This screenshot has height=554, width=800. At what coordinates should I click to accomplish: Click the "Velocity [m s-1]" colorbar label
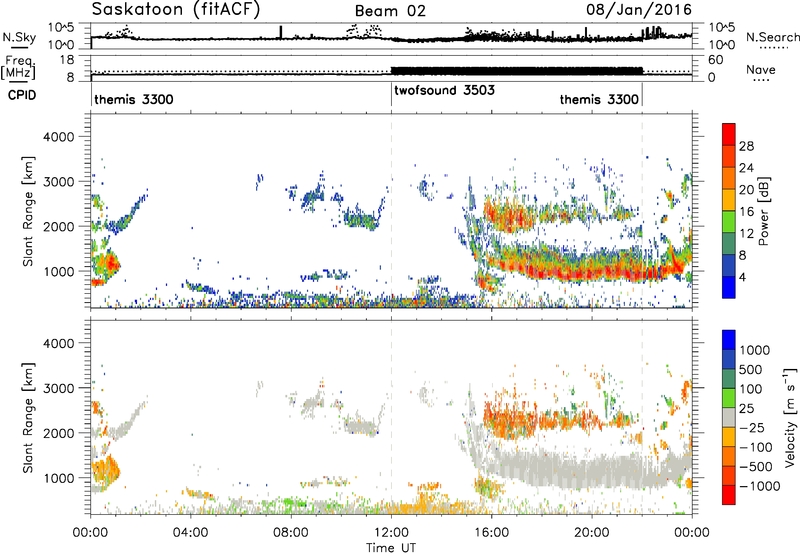pos(791,417)
